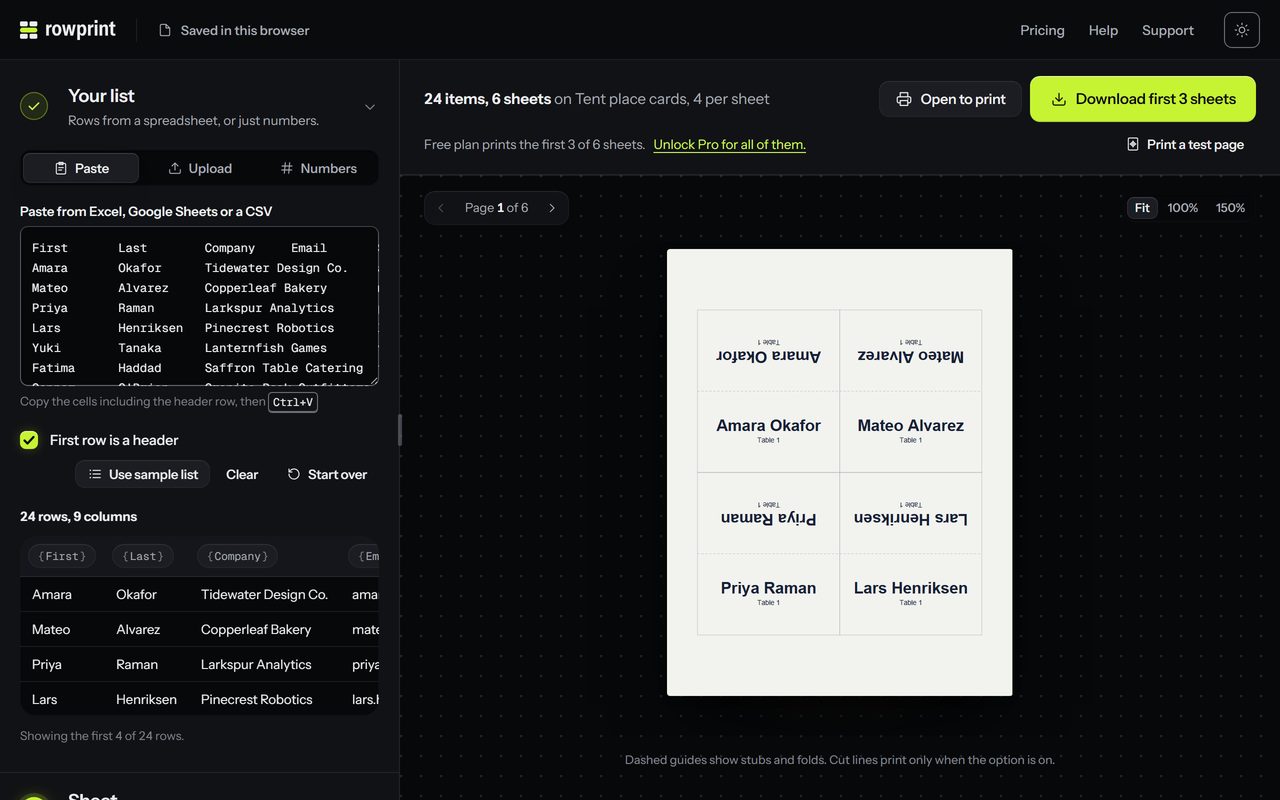Click the {First} column tag
Screen dimensions: 1280x800
(62, 556)
